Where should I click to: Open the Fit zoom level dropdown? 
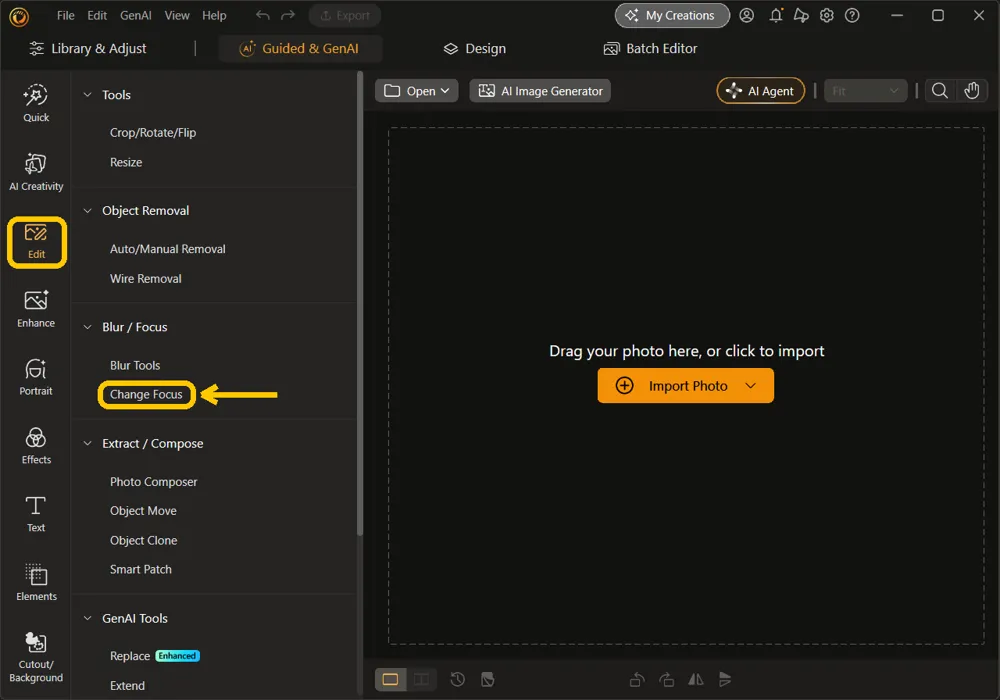pyautogui.click(x=865, y=91)
